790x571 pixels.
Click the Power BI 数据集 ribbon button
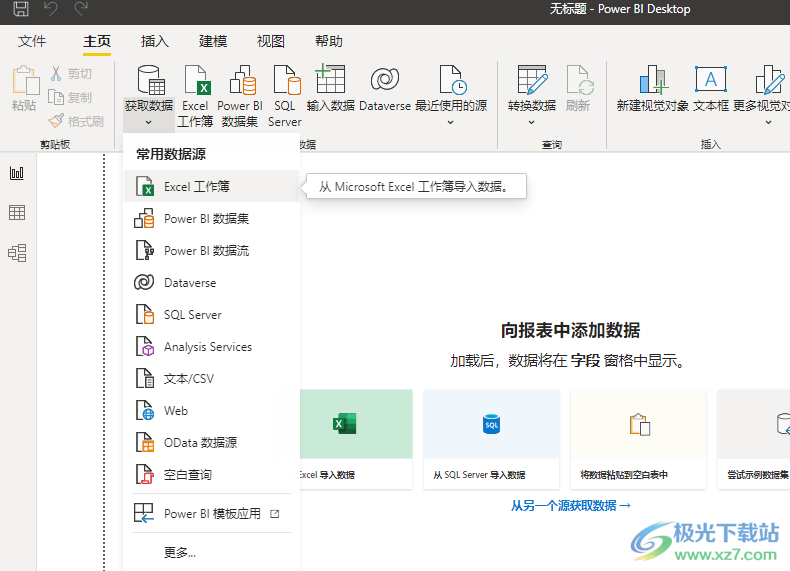pos(240,96)
